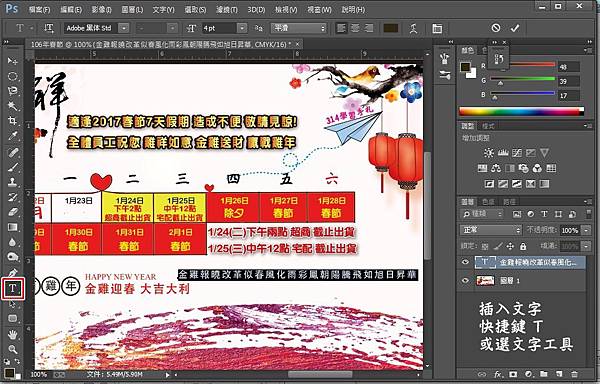
Task: Select the Blur tool
Action: (x=13, y=242)
